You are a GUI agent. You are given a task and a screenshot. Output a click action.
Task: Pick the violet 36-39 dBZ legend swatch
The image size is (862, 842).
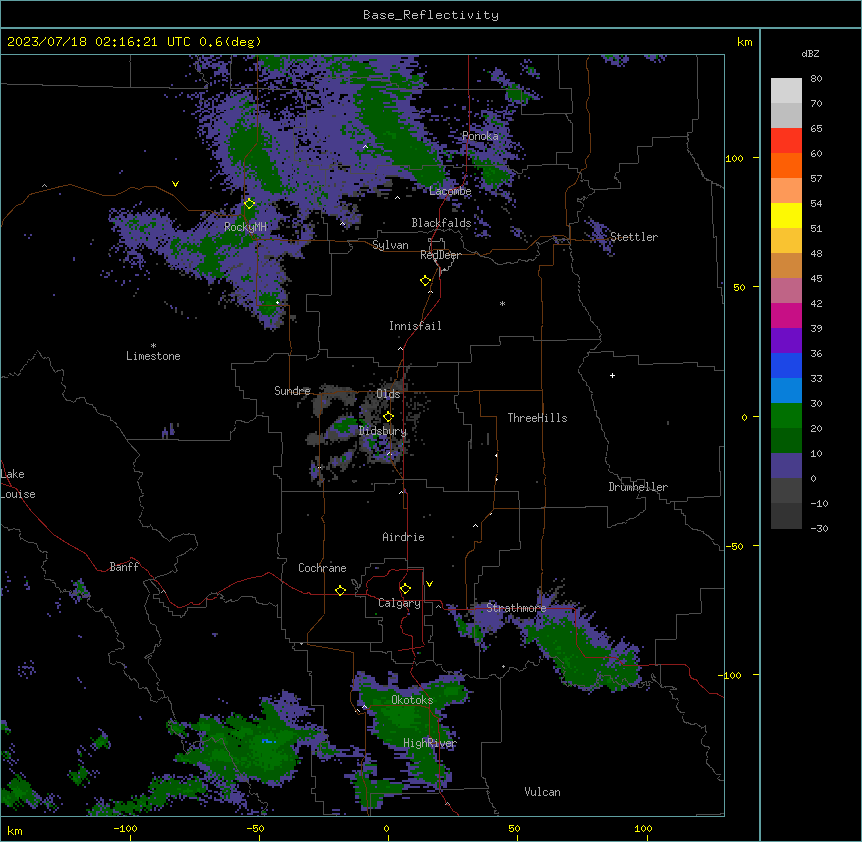pos(786,341)
